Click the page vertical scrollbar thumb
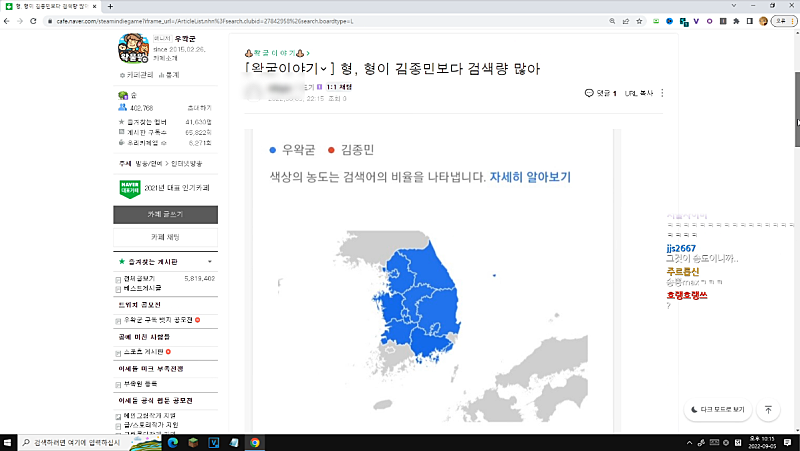 [x=797, y=109]
